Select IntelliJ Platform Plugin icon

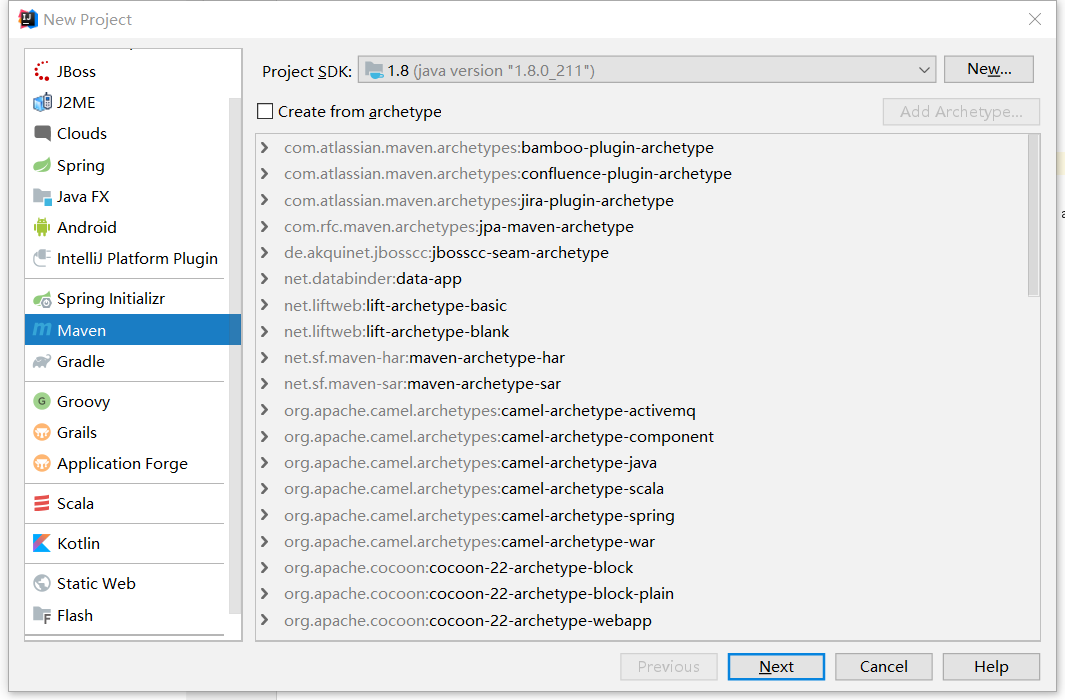[42, 258]
